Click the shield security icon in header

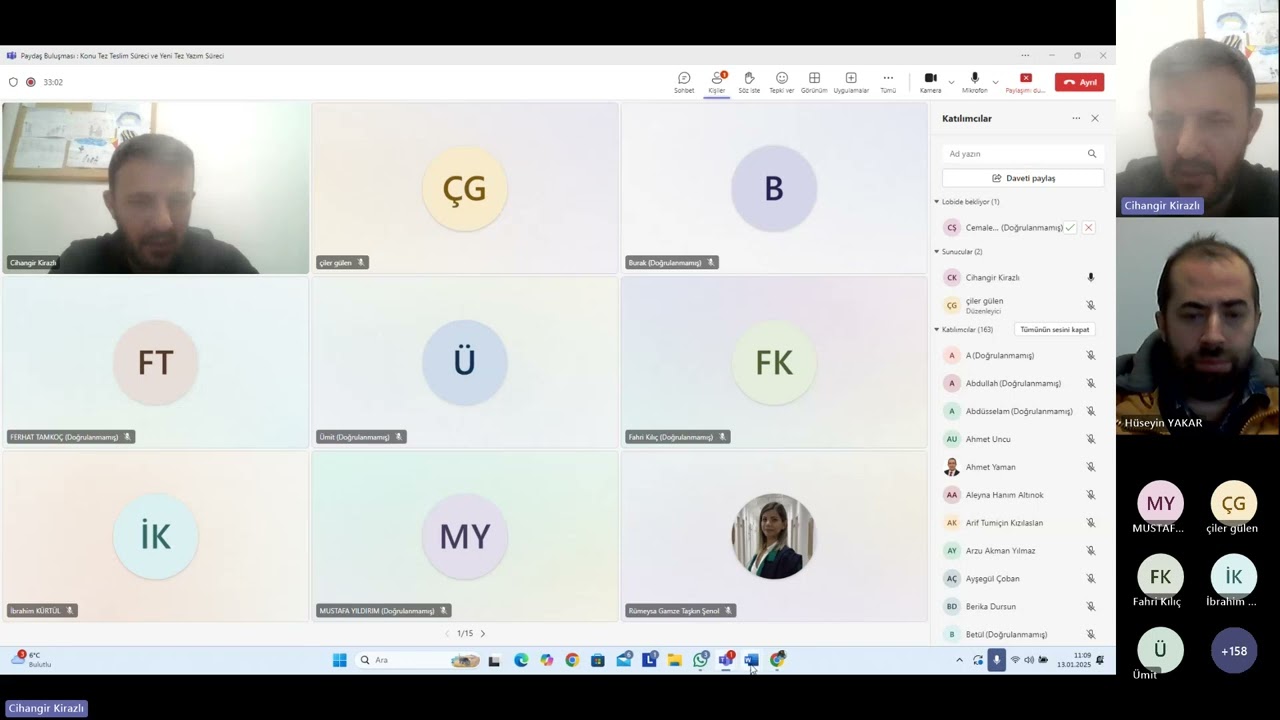tap(13, 82)
